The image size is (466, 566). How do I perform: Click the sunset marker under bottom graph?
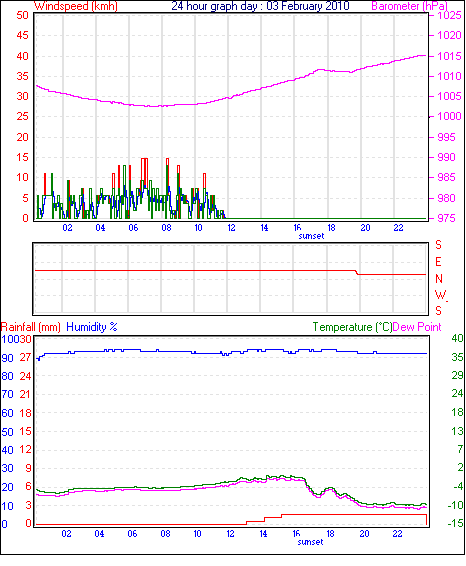point(310,542)
